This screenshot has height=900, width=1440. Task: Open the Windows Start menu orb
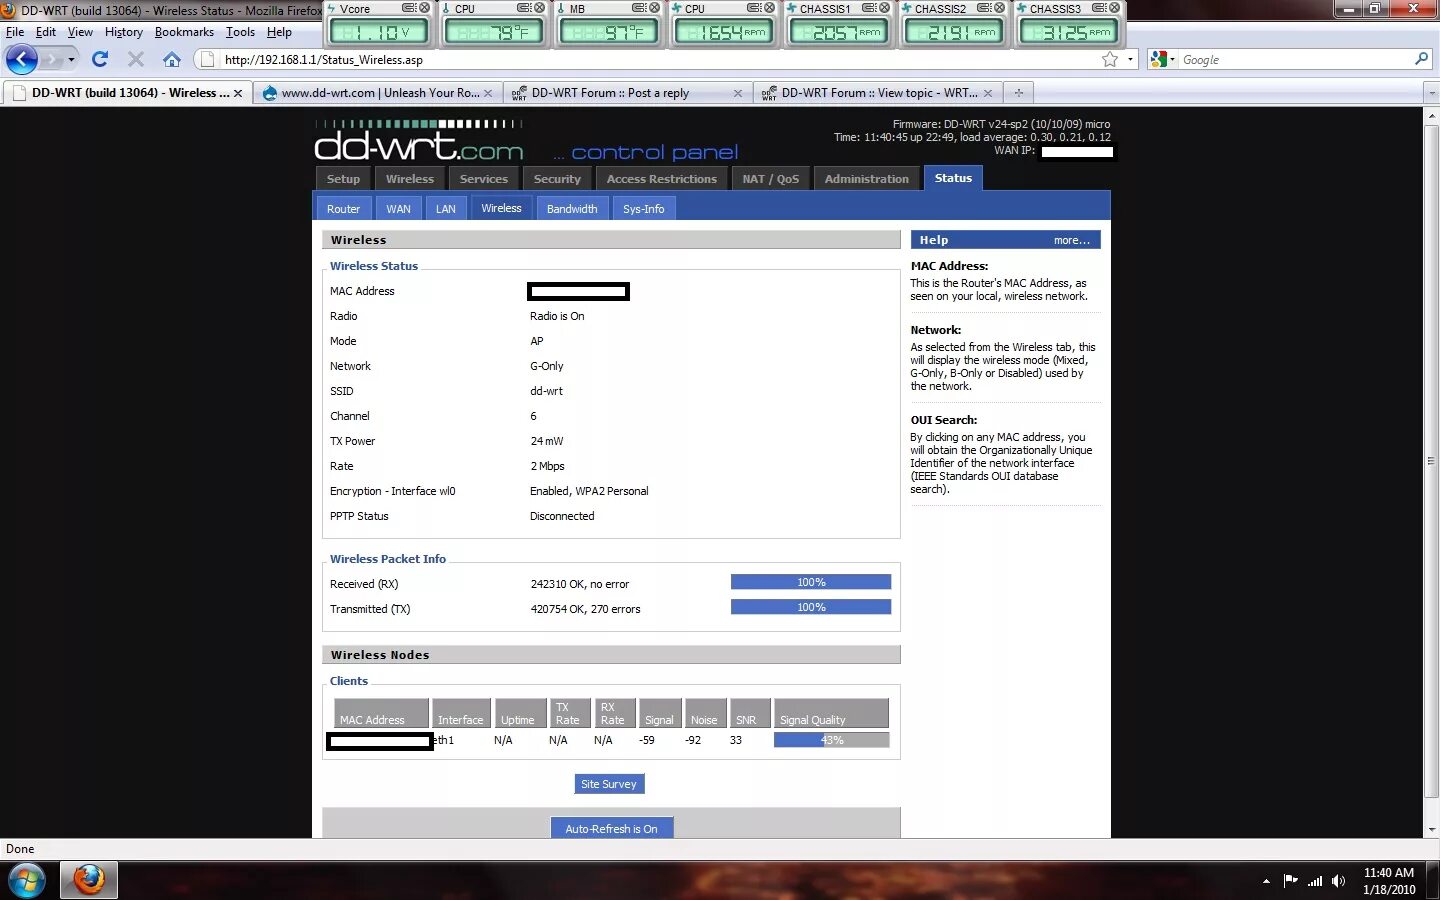(x=27, y=881)
